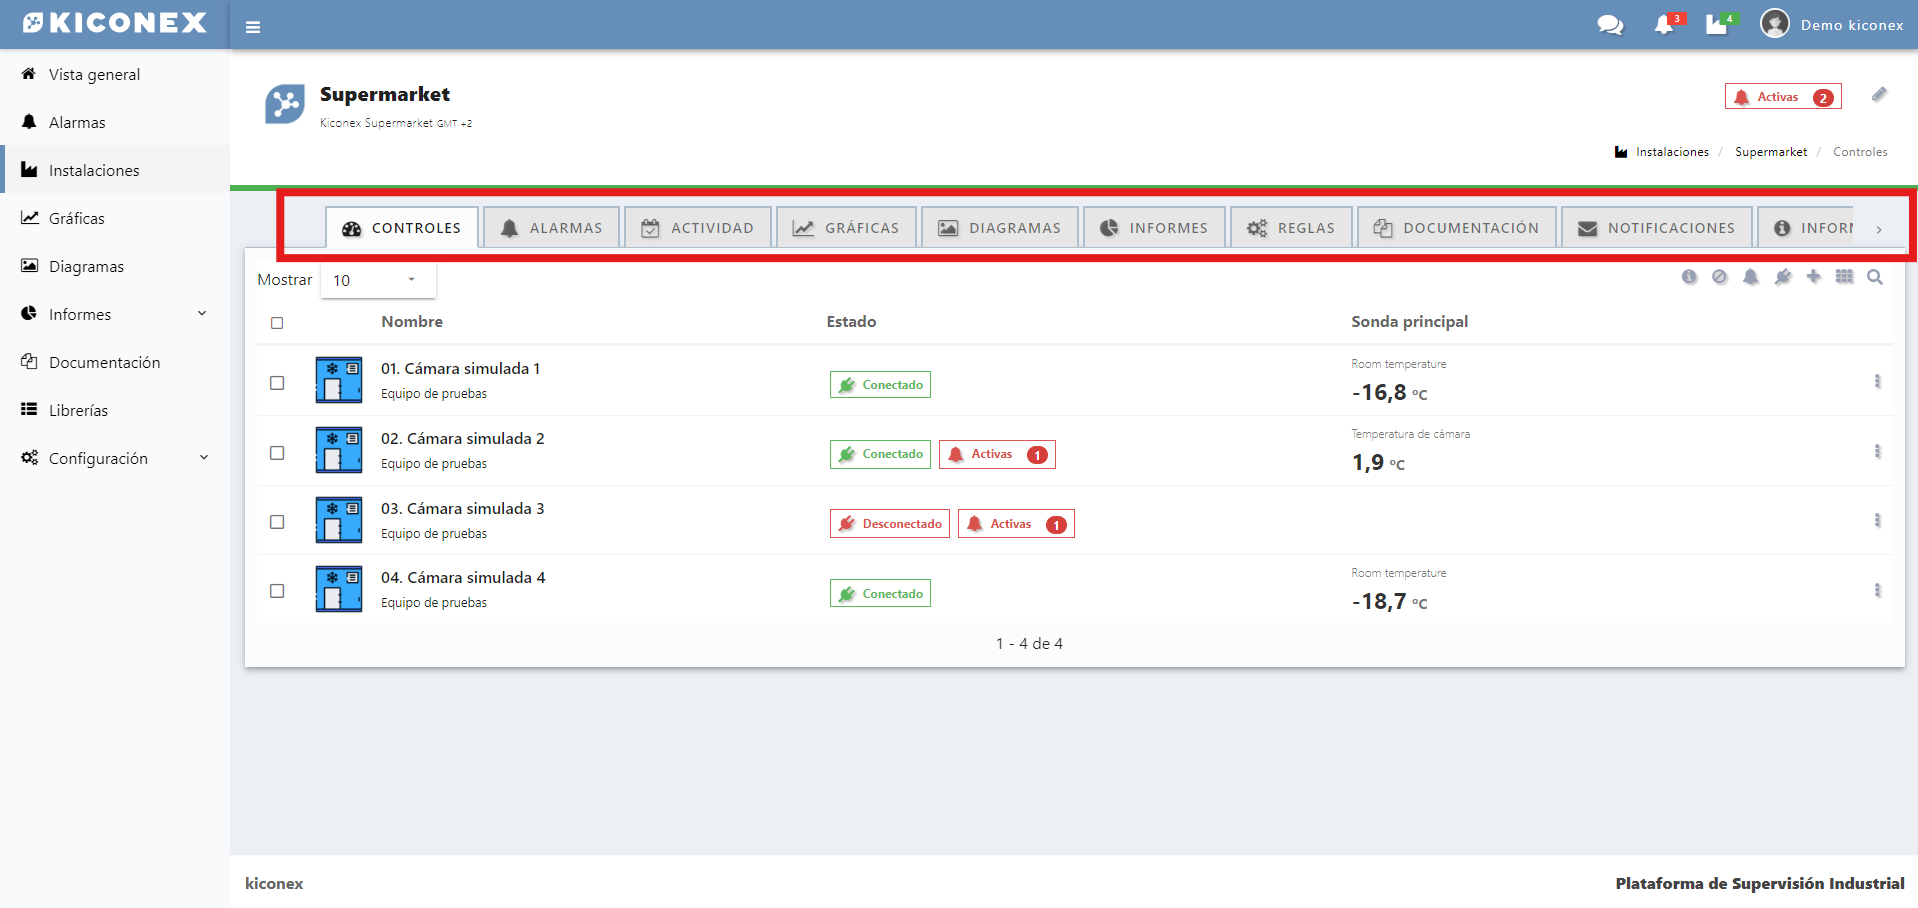Viewport: 1918px width, 908px height.
Task: Switch to grid view icon
Action: click(x=1844, y=277)
